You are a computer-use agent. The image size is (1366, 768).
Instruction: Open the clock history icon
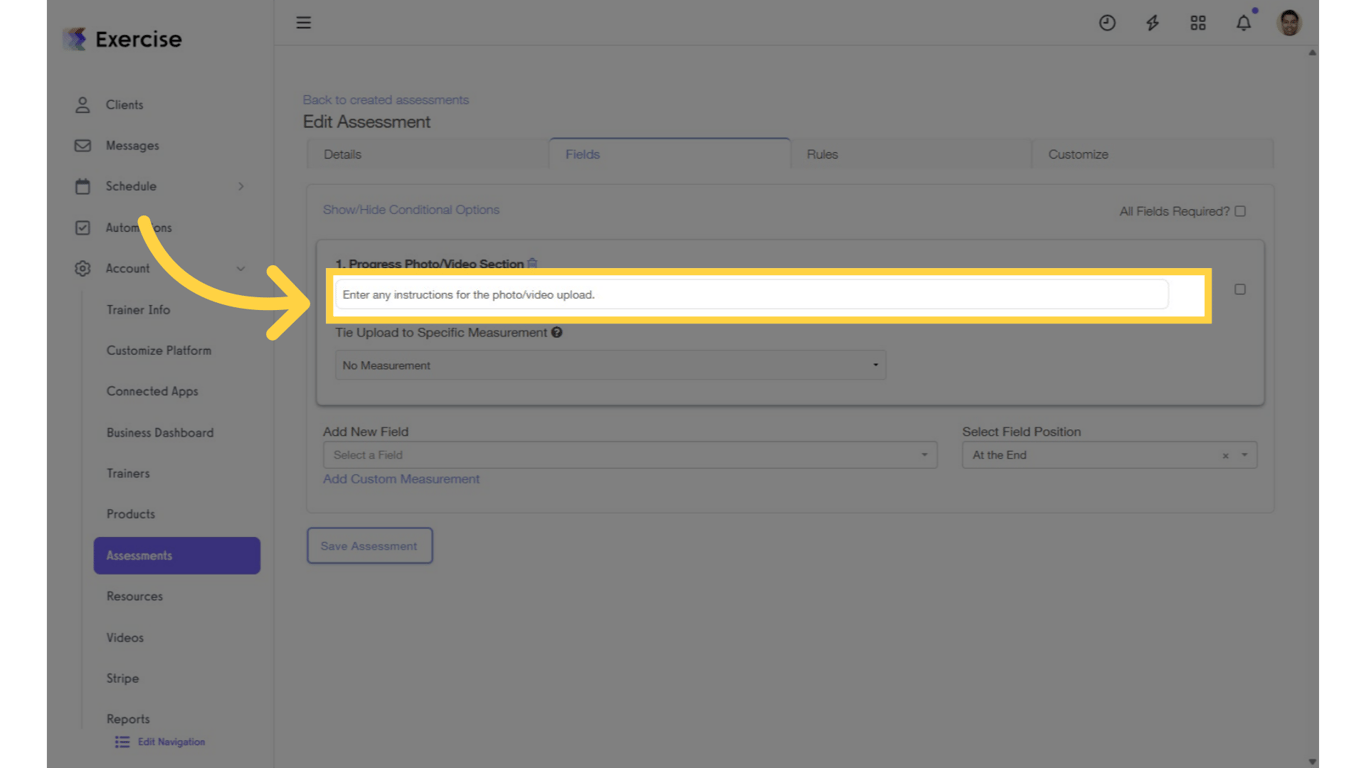point(1107,23)
